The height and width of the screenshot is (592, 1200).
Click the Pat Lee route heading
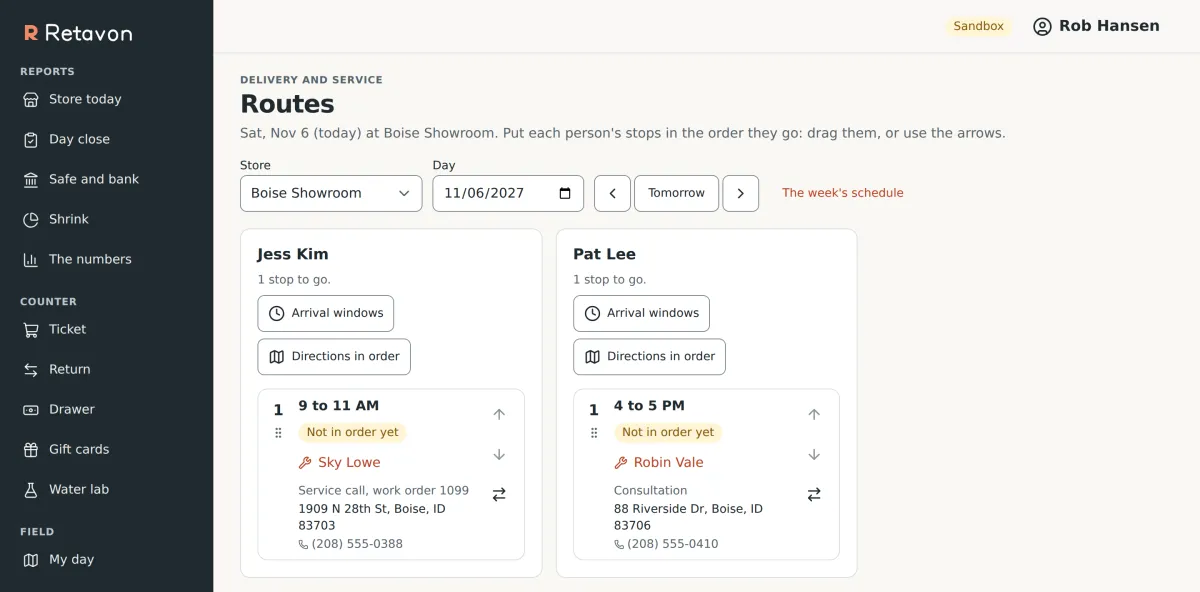pos(604,254)
